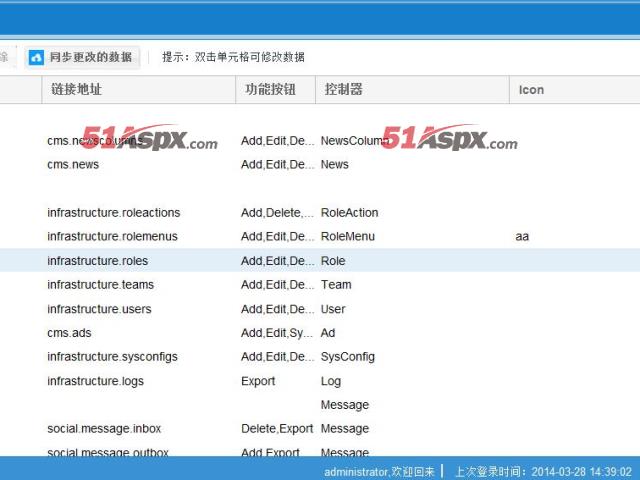The height and width of the screenshot is (480, 640).
Task: Click function buttons cell in cms.news row
Action: coord(278,164)
